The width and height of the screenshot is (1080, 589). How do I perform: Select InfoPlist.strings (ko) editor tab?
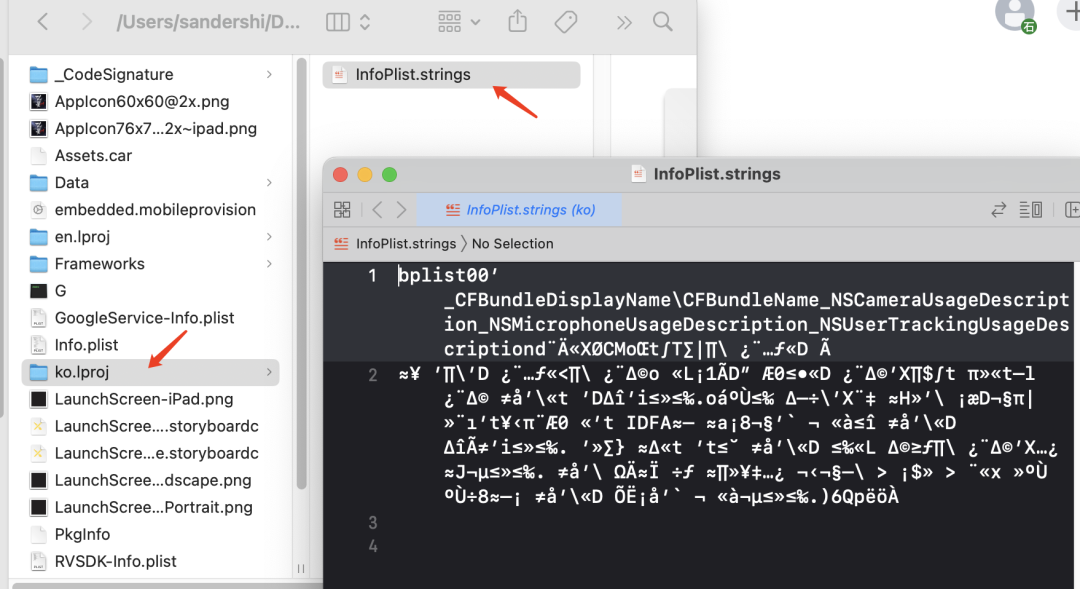point(519,209)
